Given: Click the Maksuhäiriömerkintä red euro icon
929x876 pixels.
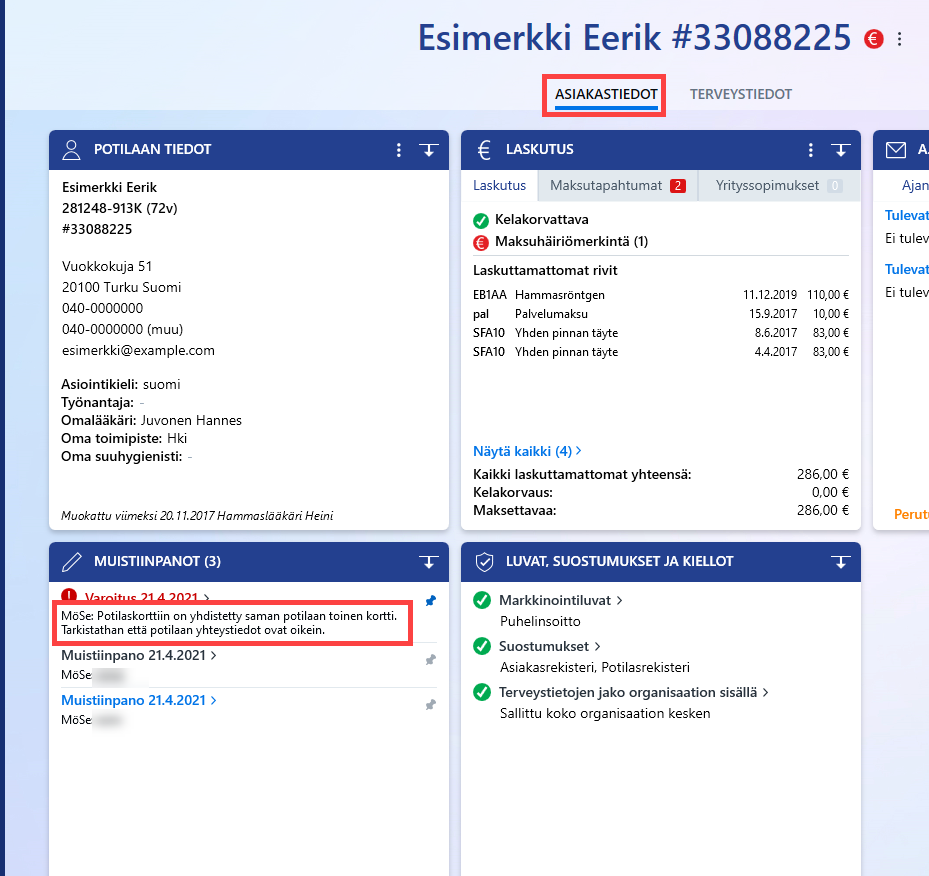Looking at the screenshot, I should pyautogui.click(x=480, y=242).
